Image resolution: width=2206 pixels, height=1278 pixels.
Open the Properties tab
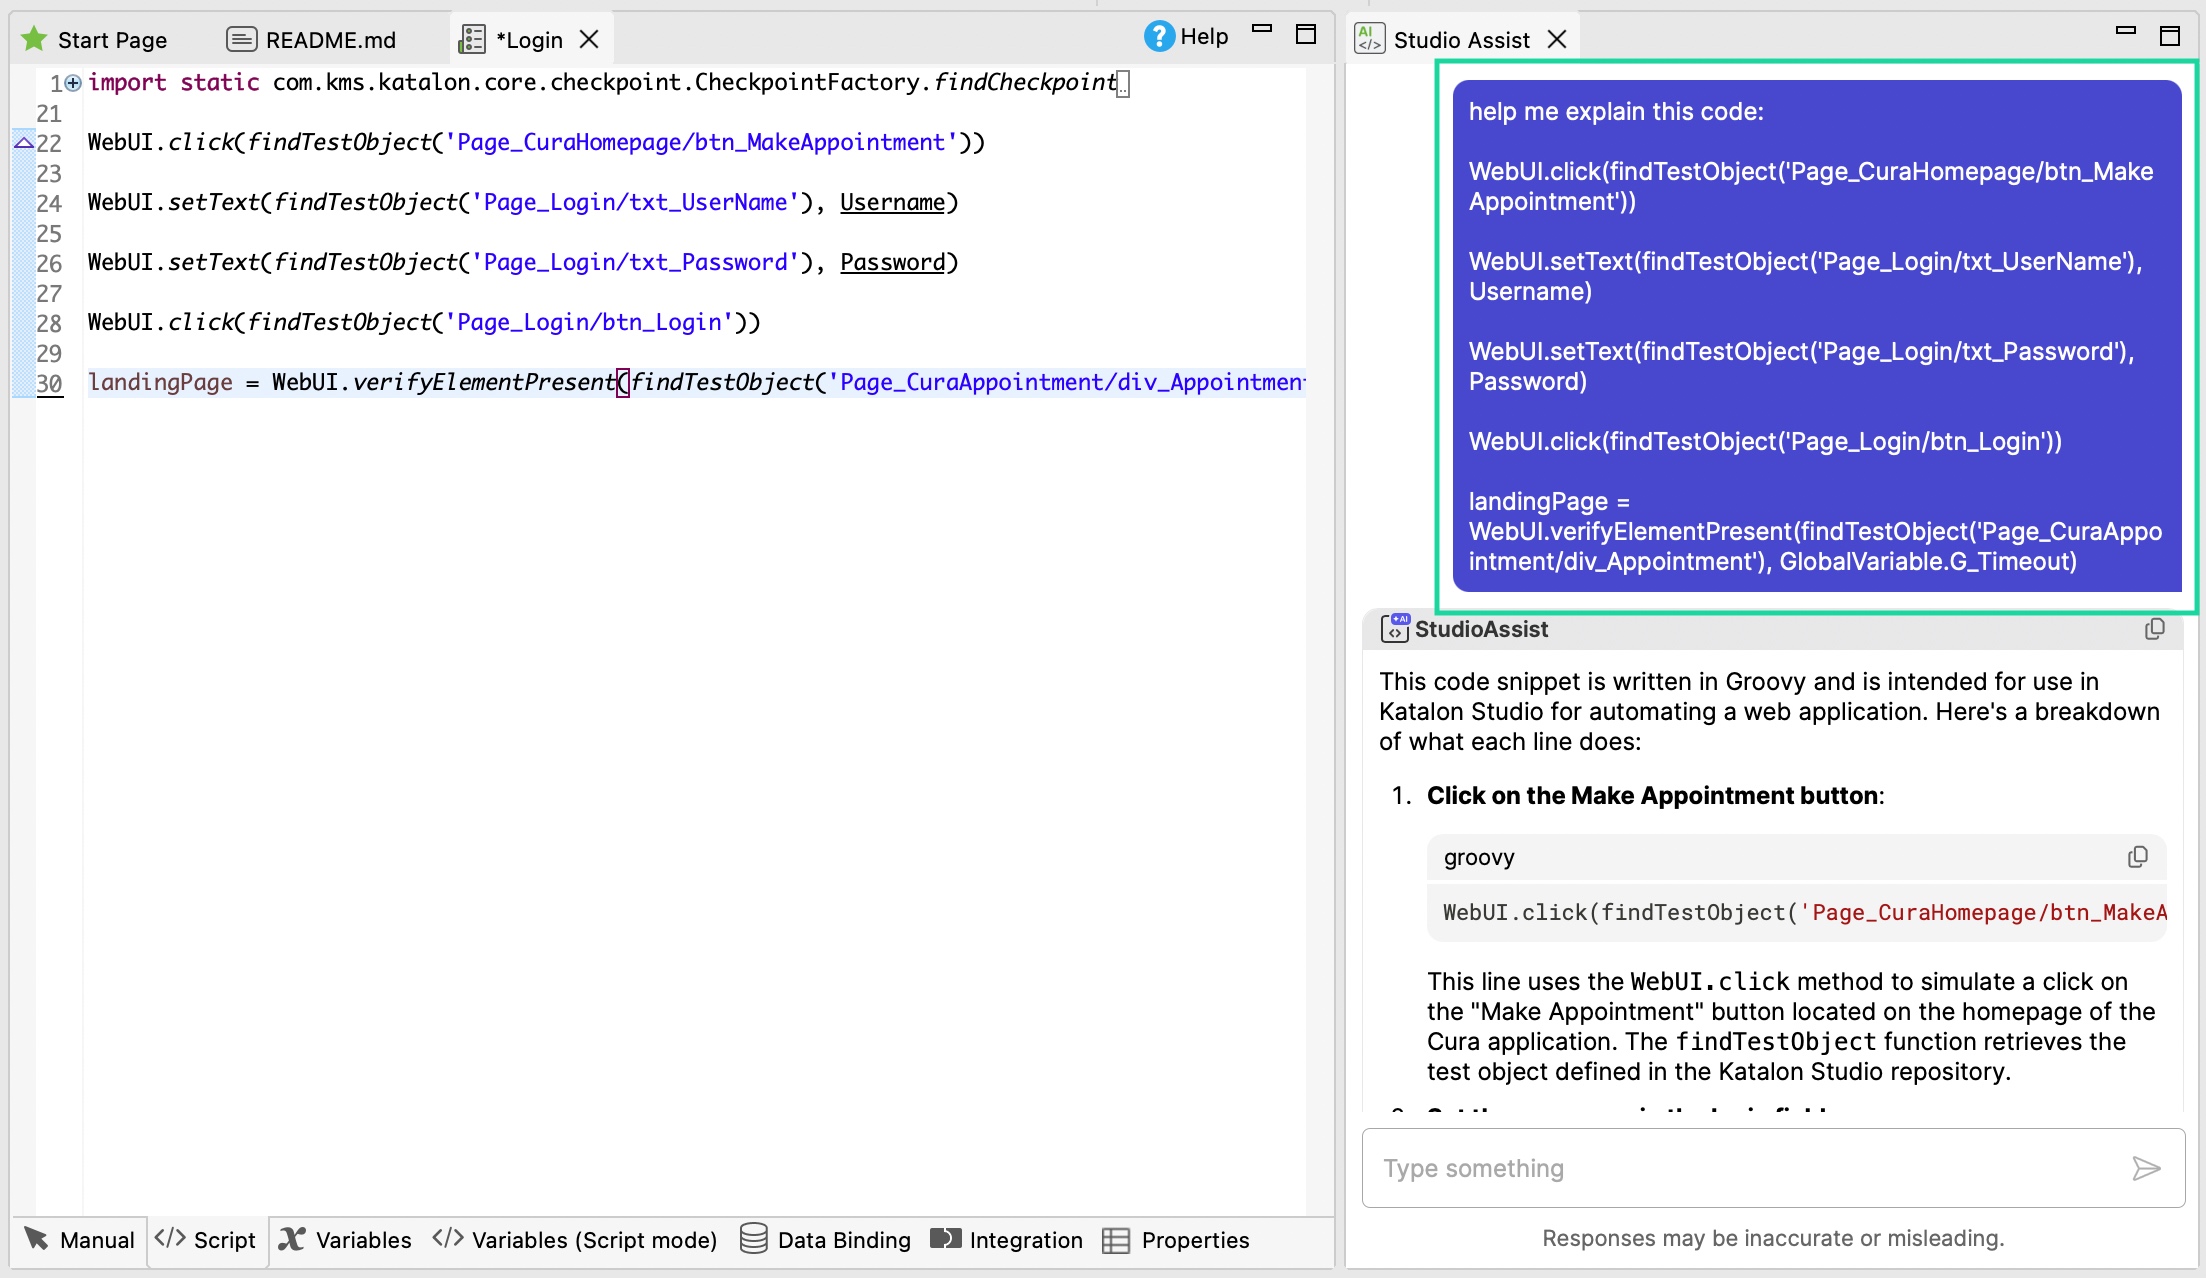coord(1176,1240)
